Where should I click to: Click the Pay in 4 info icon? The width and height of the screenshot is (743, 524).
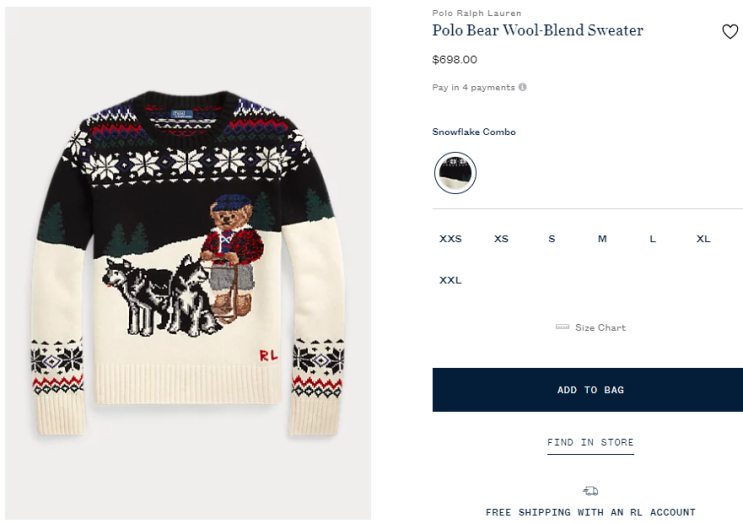pos(522,87)
